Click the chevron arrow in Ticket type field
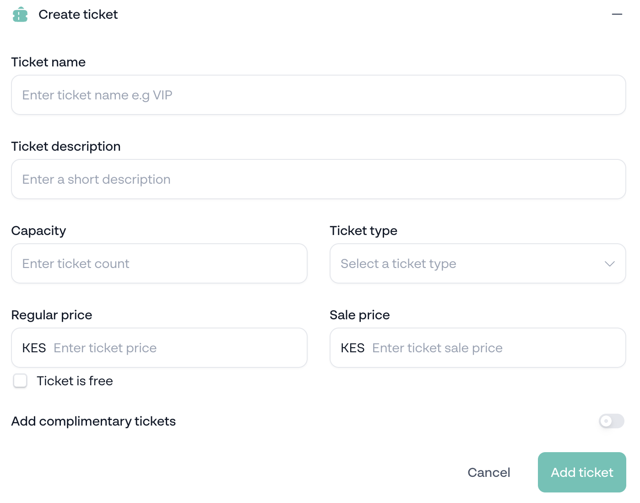This screenshot has height=503, width=640. (609, 264)
